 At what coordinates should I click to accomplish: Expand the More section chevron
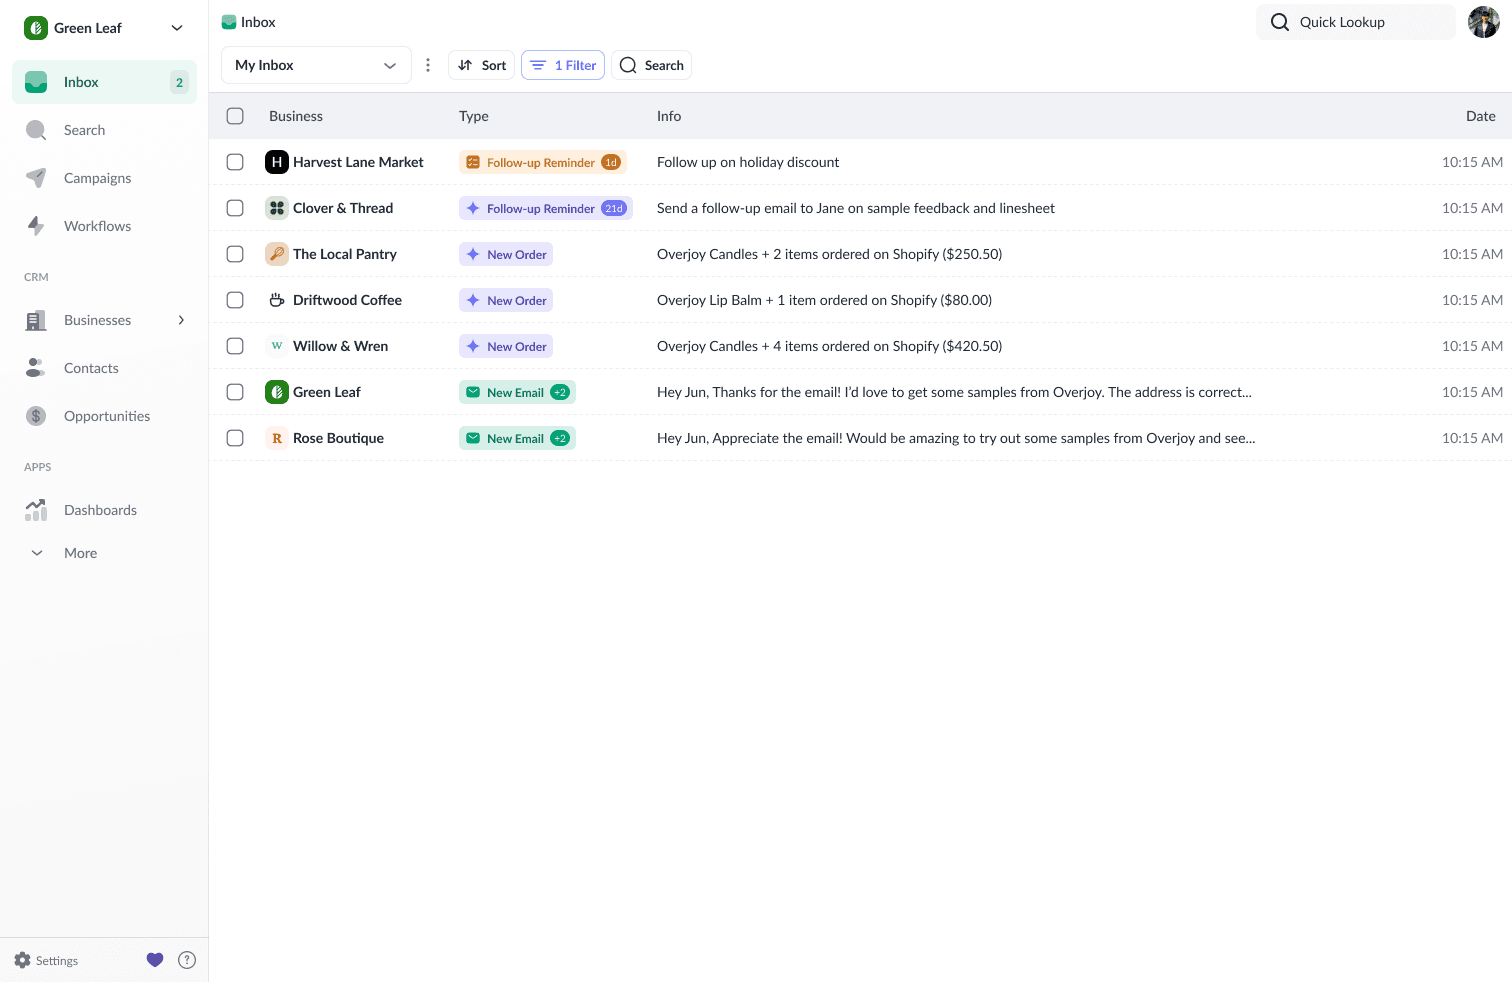[37, 553]
